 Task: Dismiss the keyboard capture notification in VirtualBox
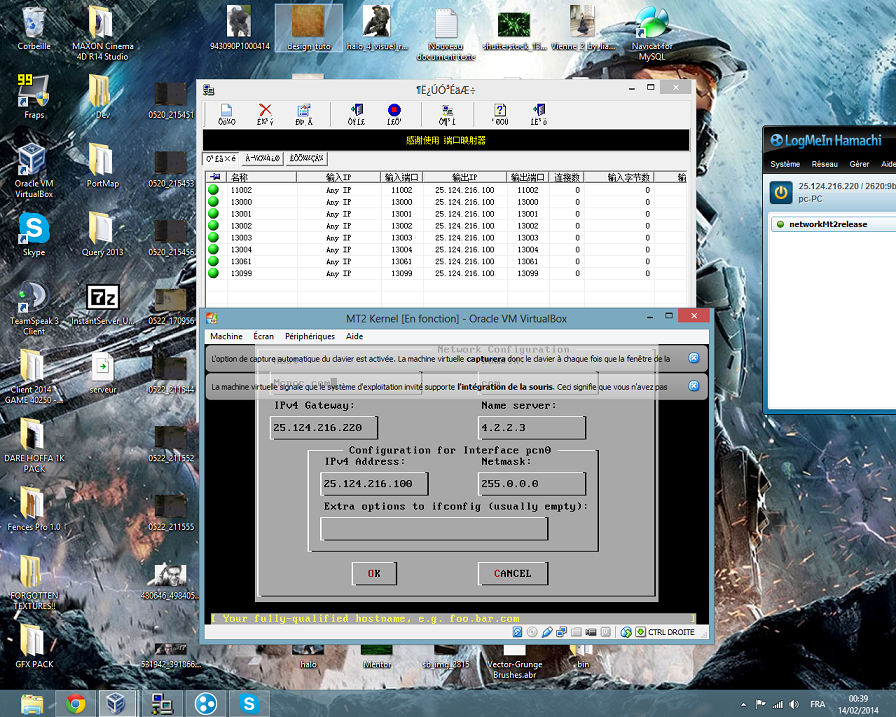[694, 358]
